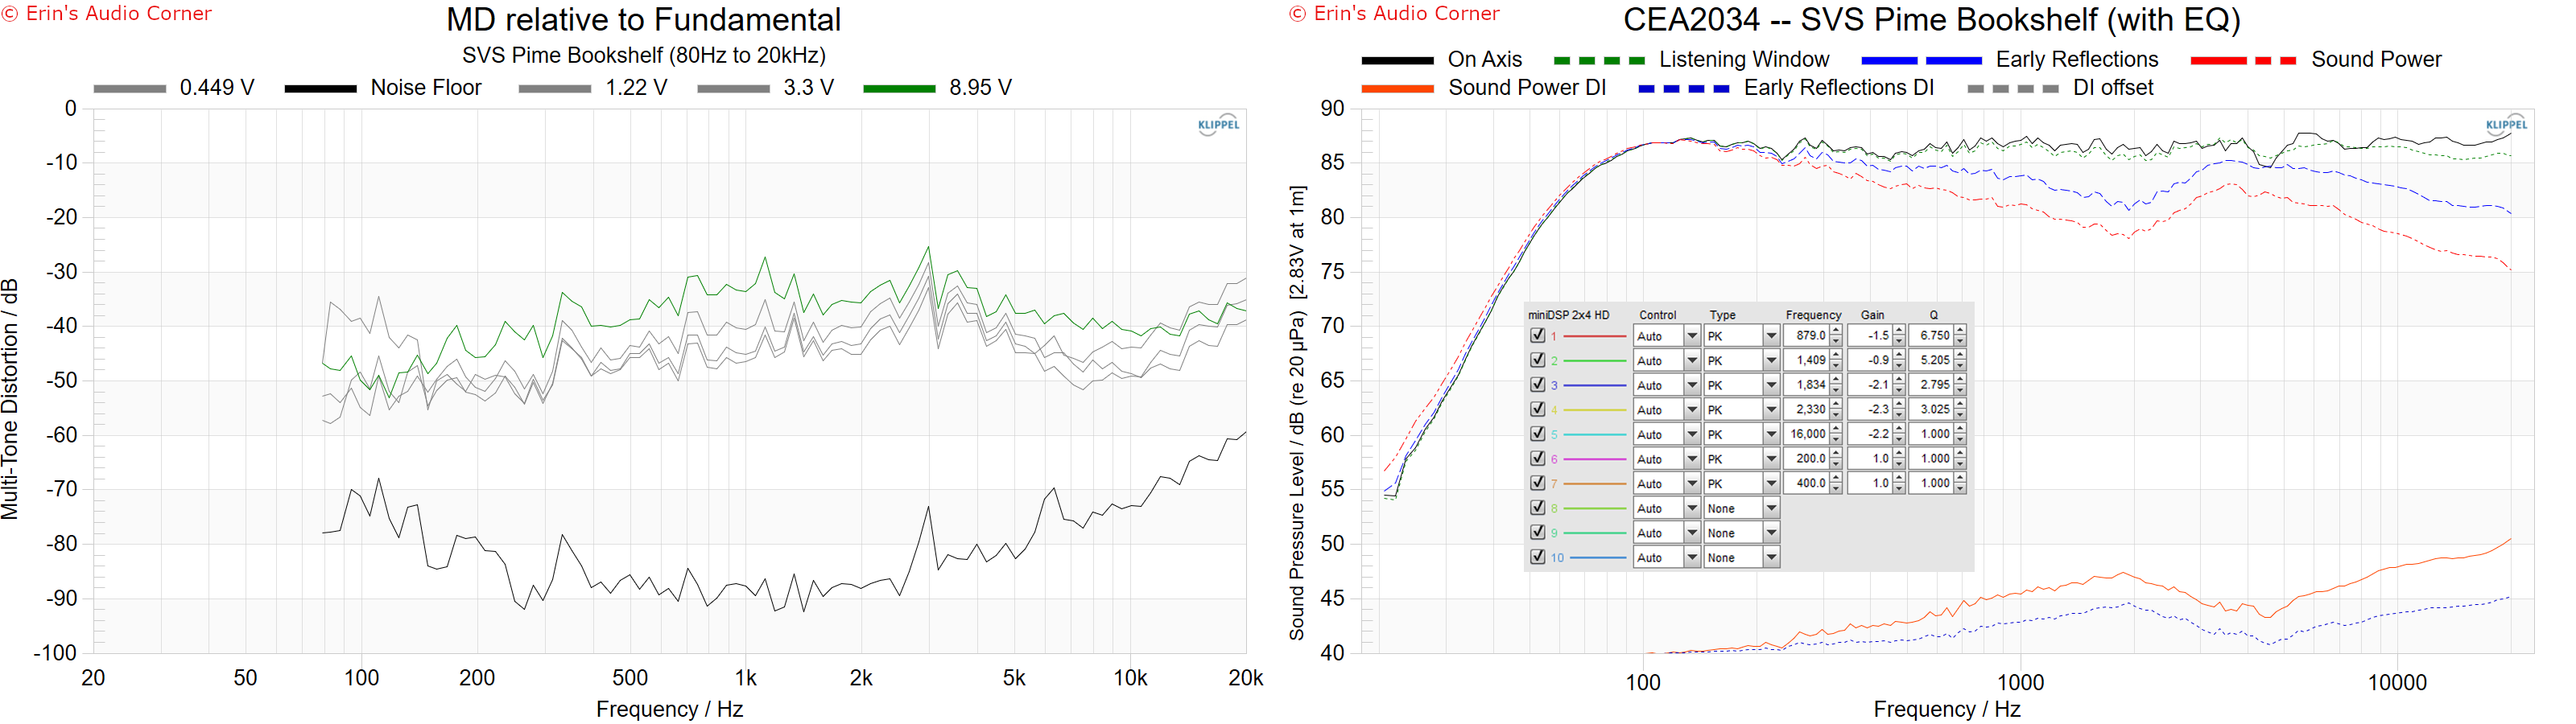Disable filter 5 checkbox
Screen dimensions: 2576x724
click(1538, 434)
